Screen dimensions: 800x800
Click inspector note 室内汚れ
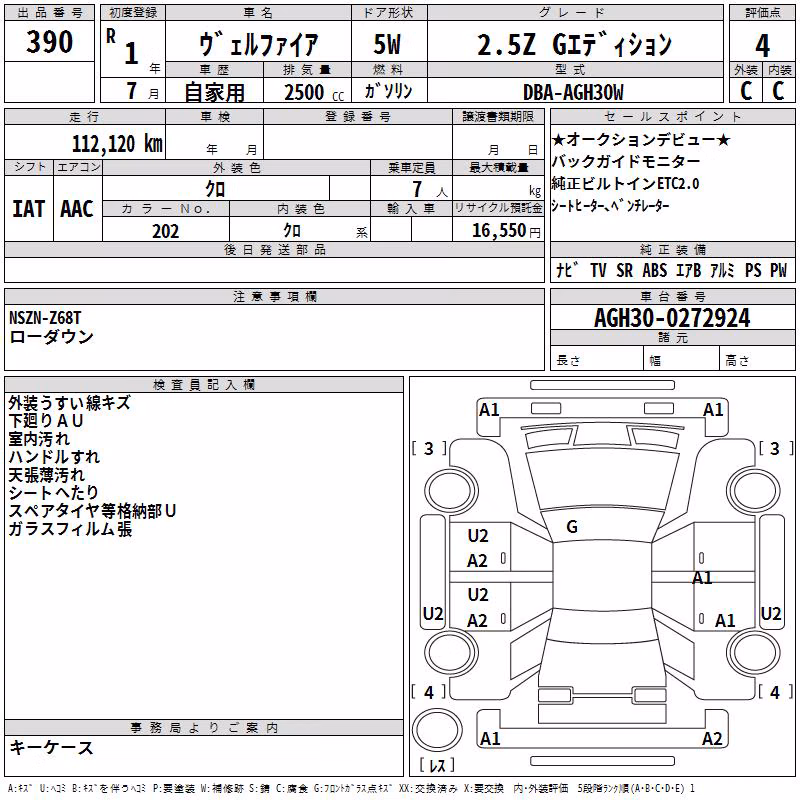pos(39,439)
